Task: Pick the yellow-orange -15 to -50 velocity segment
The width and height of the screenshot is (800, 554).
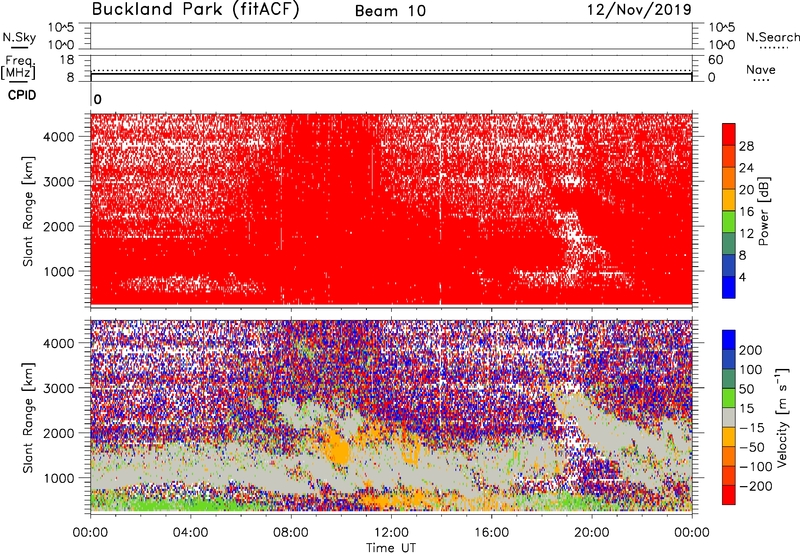Action: point(729,437)
